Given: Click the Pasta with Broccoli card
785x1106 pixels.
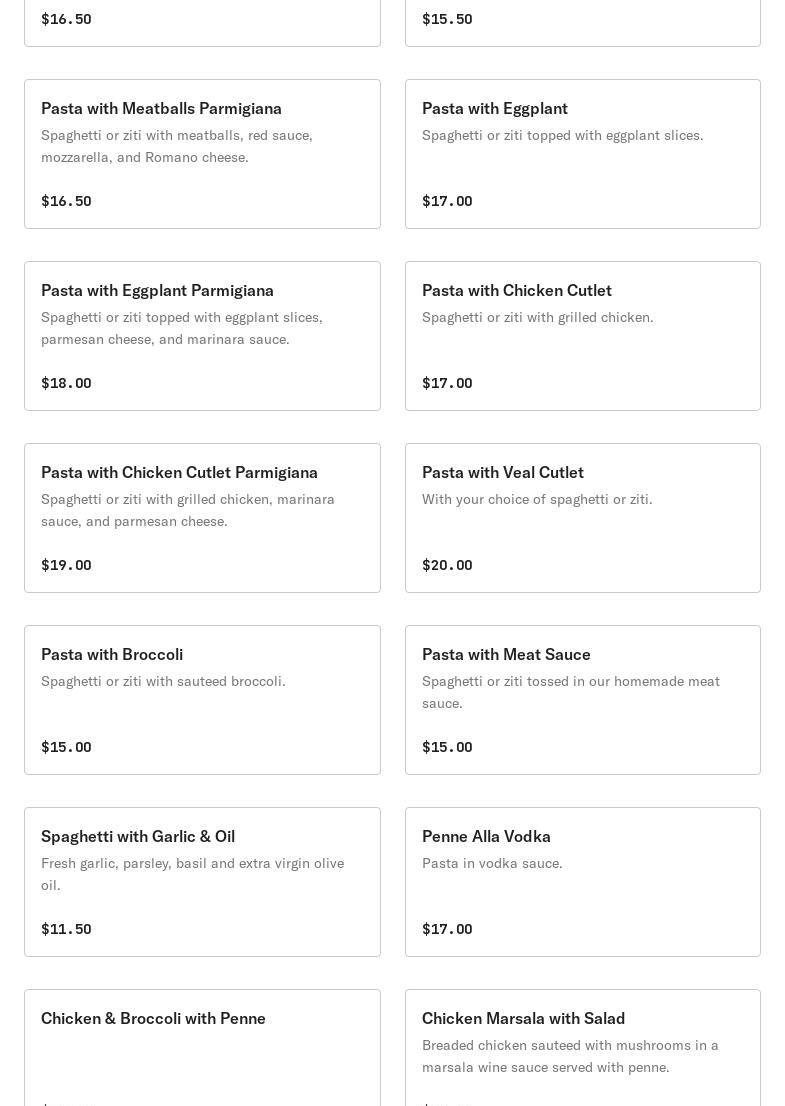Looking at the screenshot, I should [x=202, y=700].
